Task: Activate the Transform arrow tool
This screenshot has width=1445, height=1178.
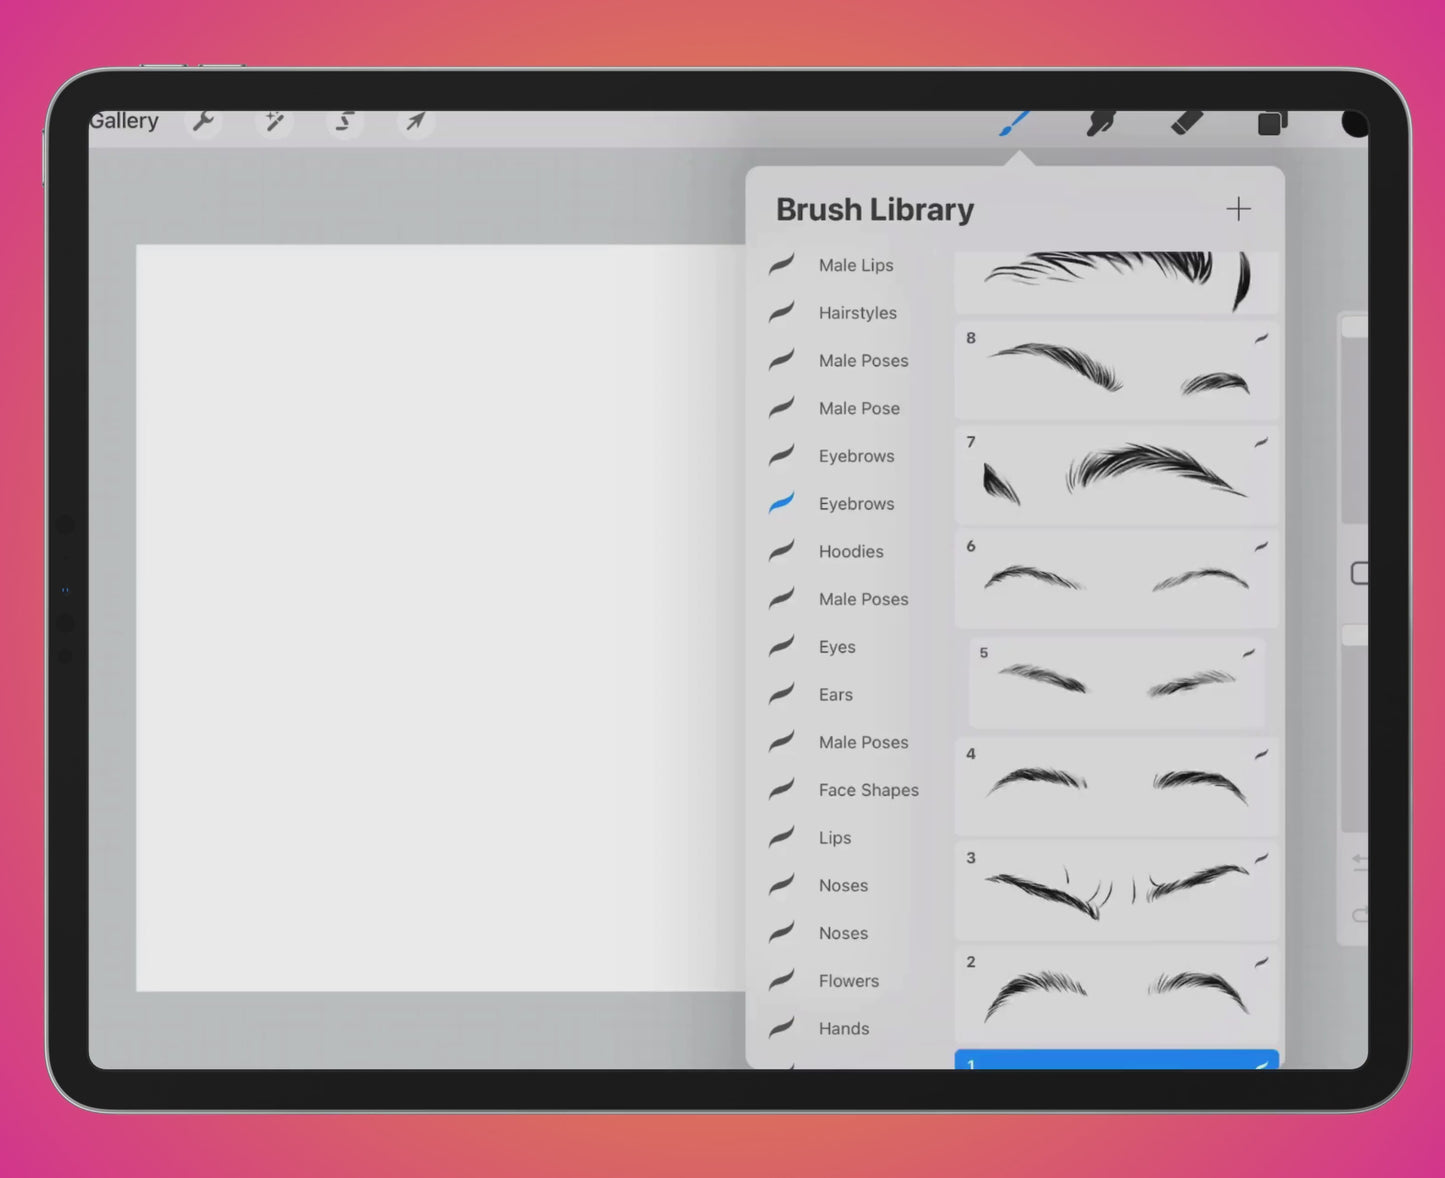Action: [x=415, y=121]
